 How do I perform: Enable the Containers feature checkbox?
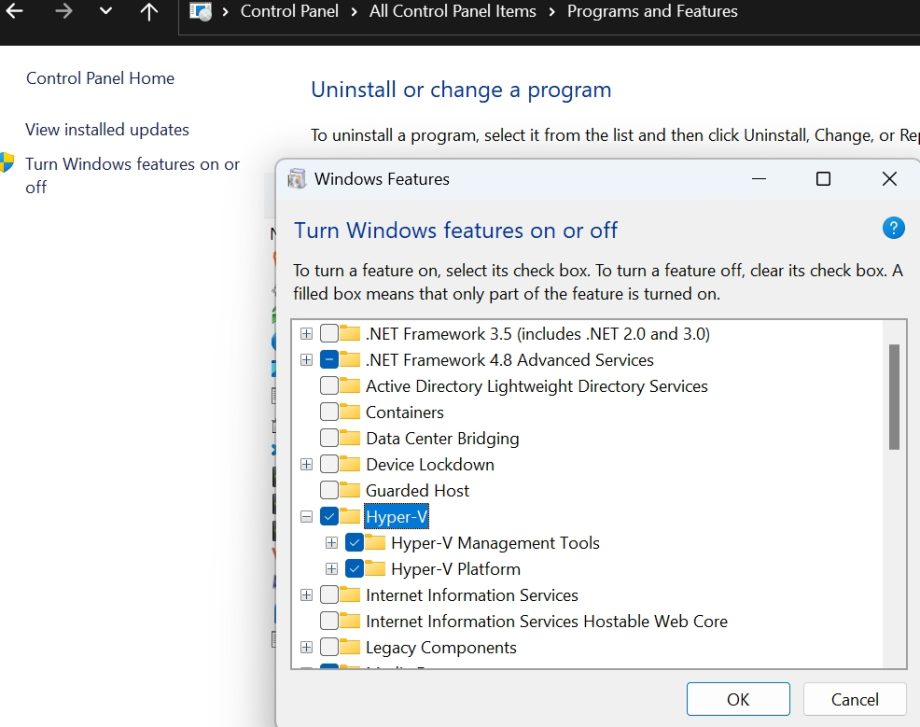pos(328,412)
